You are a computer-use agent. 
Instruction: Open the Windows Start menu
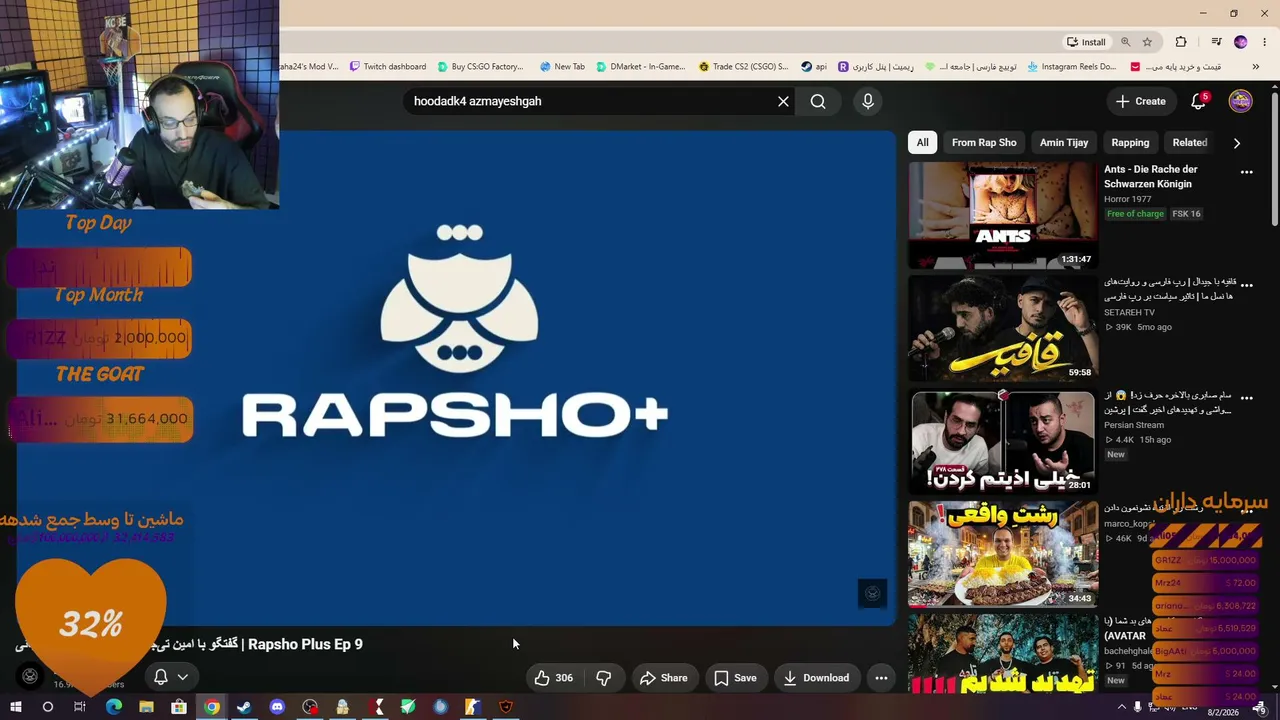(15, 707)
